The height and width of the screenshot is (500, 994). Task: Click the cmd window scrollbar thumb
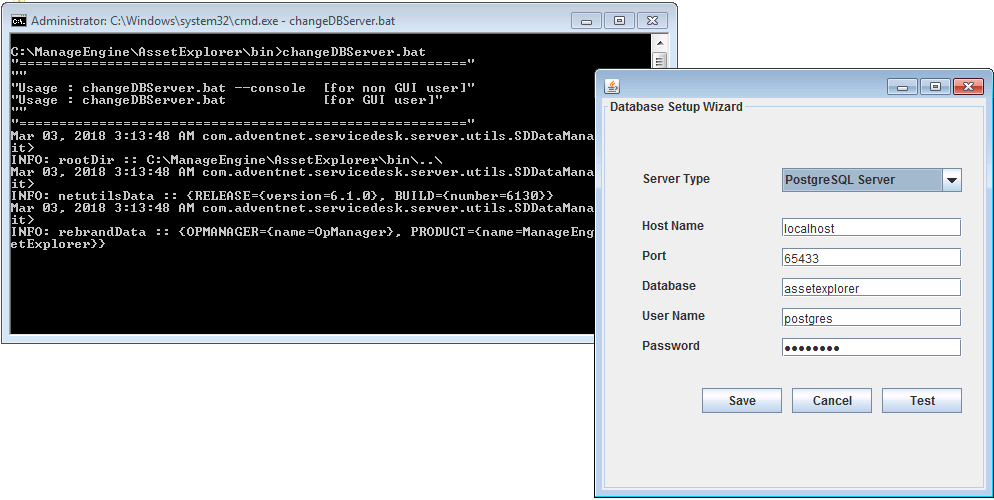point(659,60)
